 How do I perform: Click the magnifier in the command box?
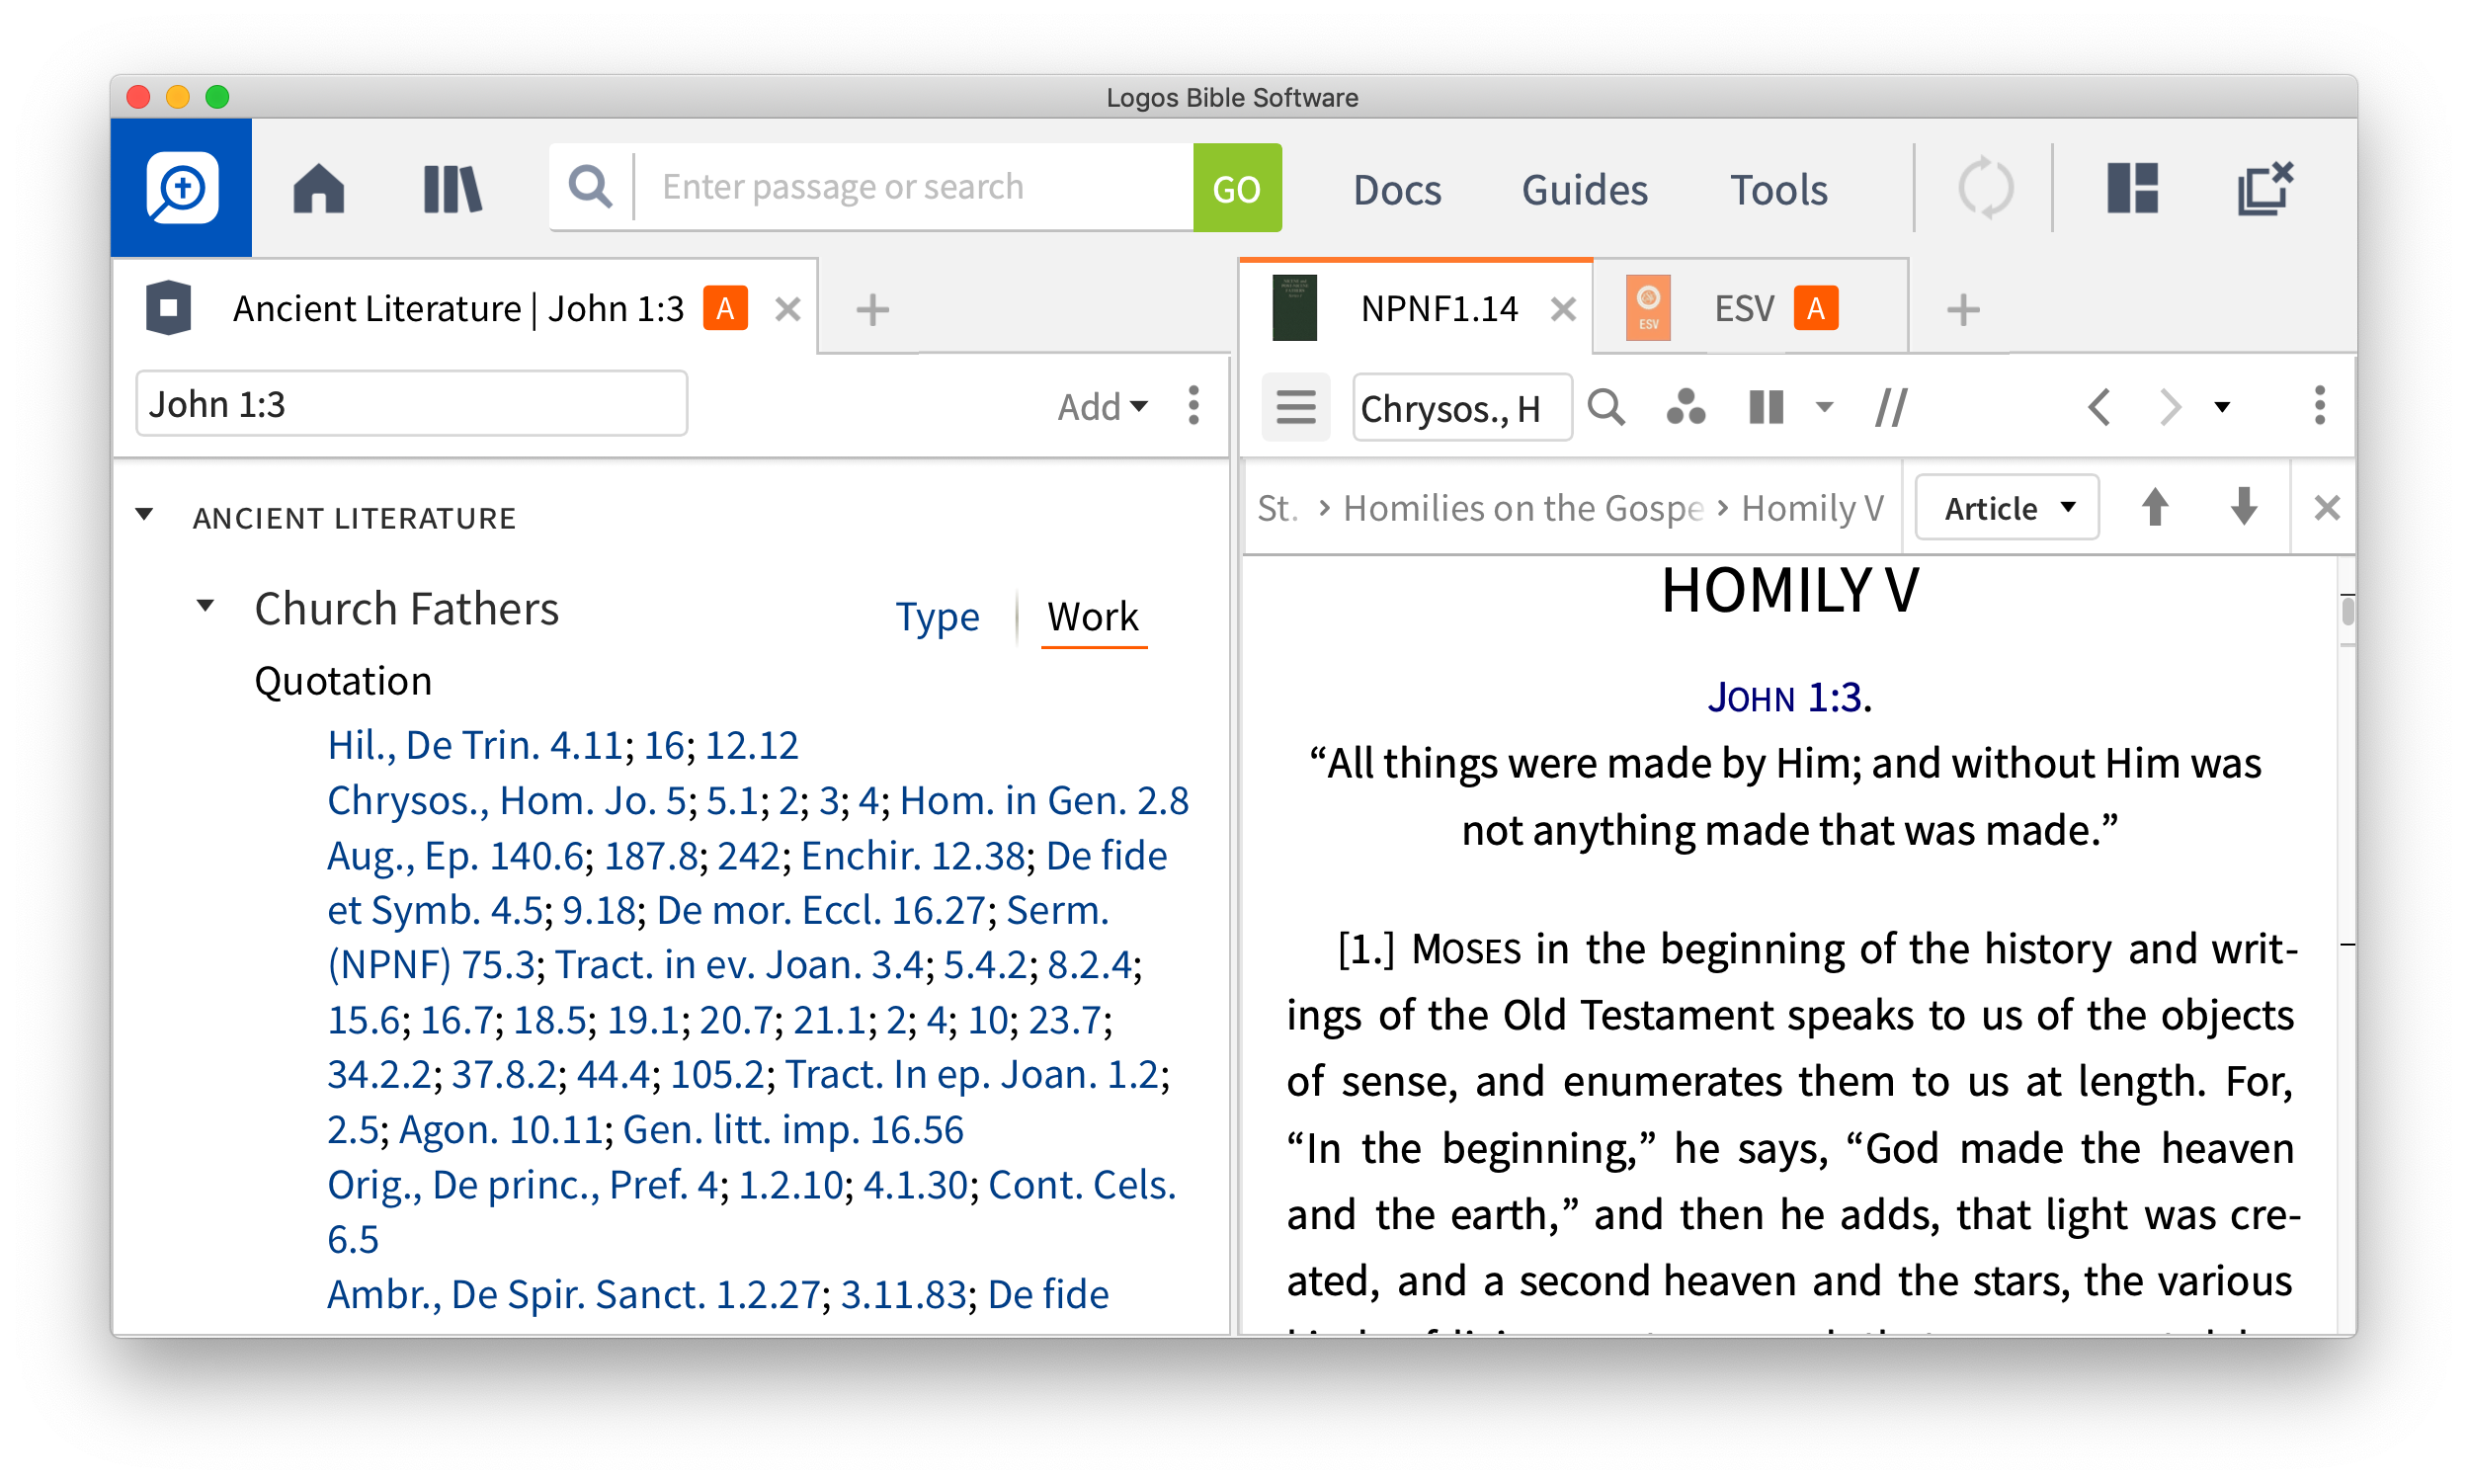[590, 187]
